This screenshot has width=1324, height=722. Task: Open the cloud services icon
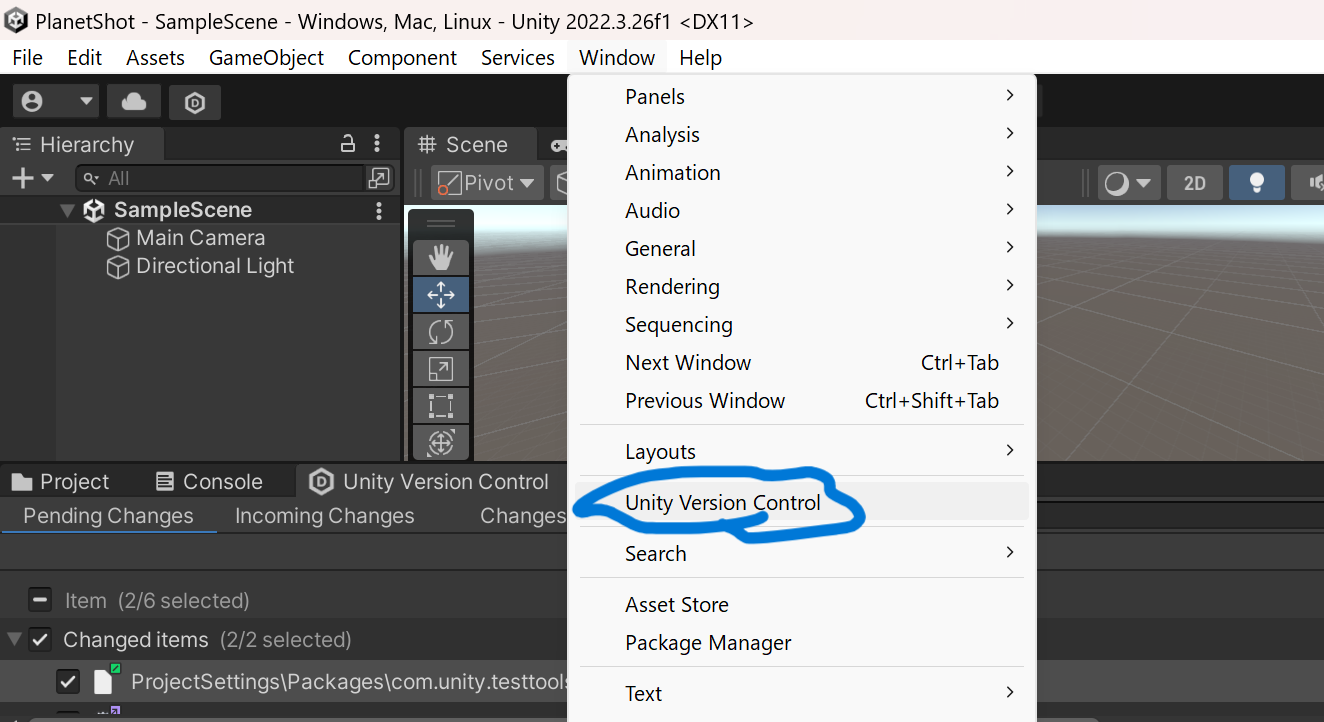click(134, 101)
